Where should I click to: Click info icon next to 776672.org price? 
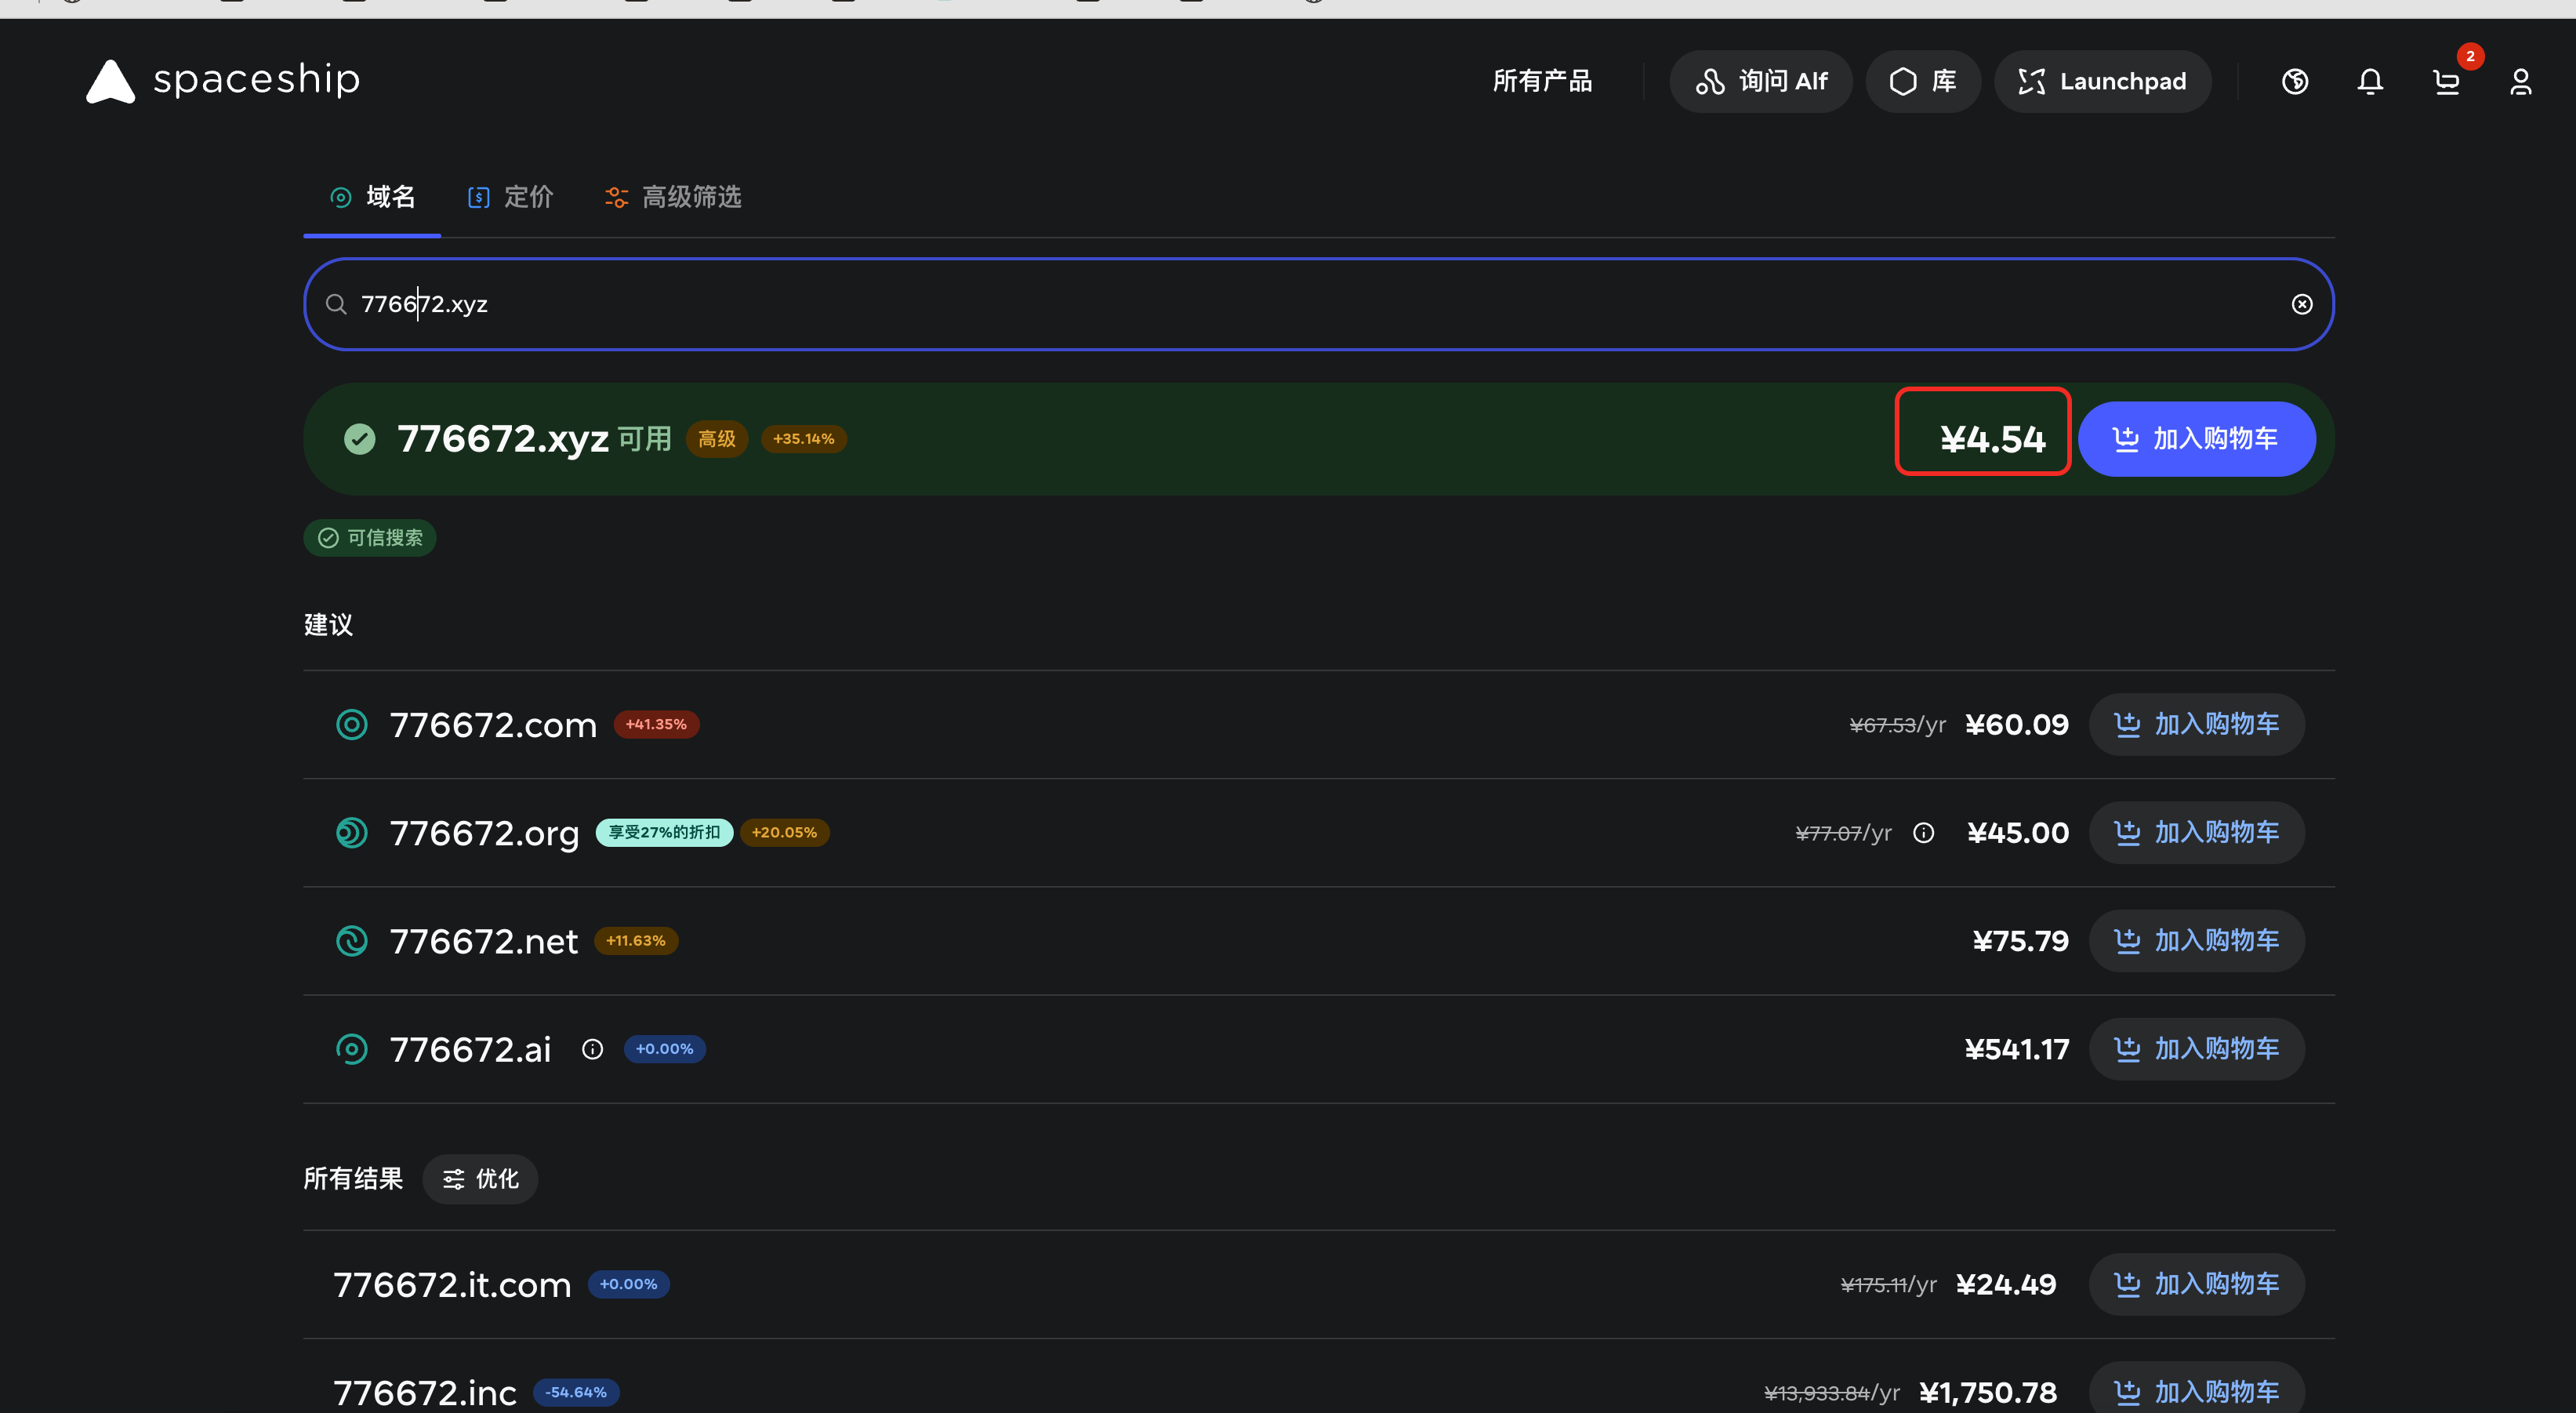1924,833
